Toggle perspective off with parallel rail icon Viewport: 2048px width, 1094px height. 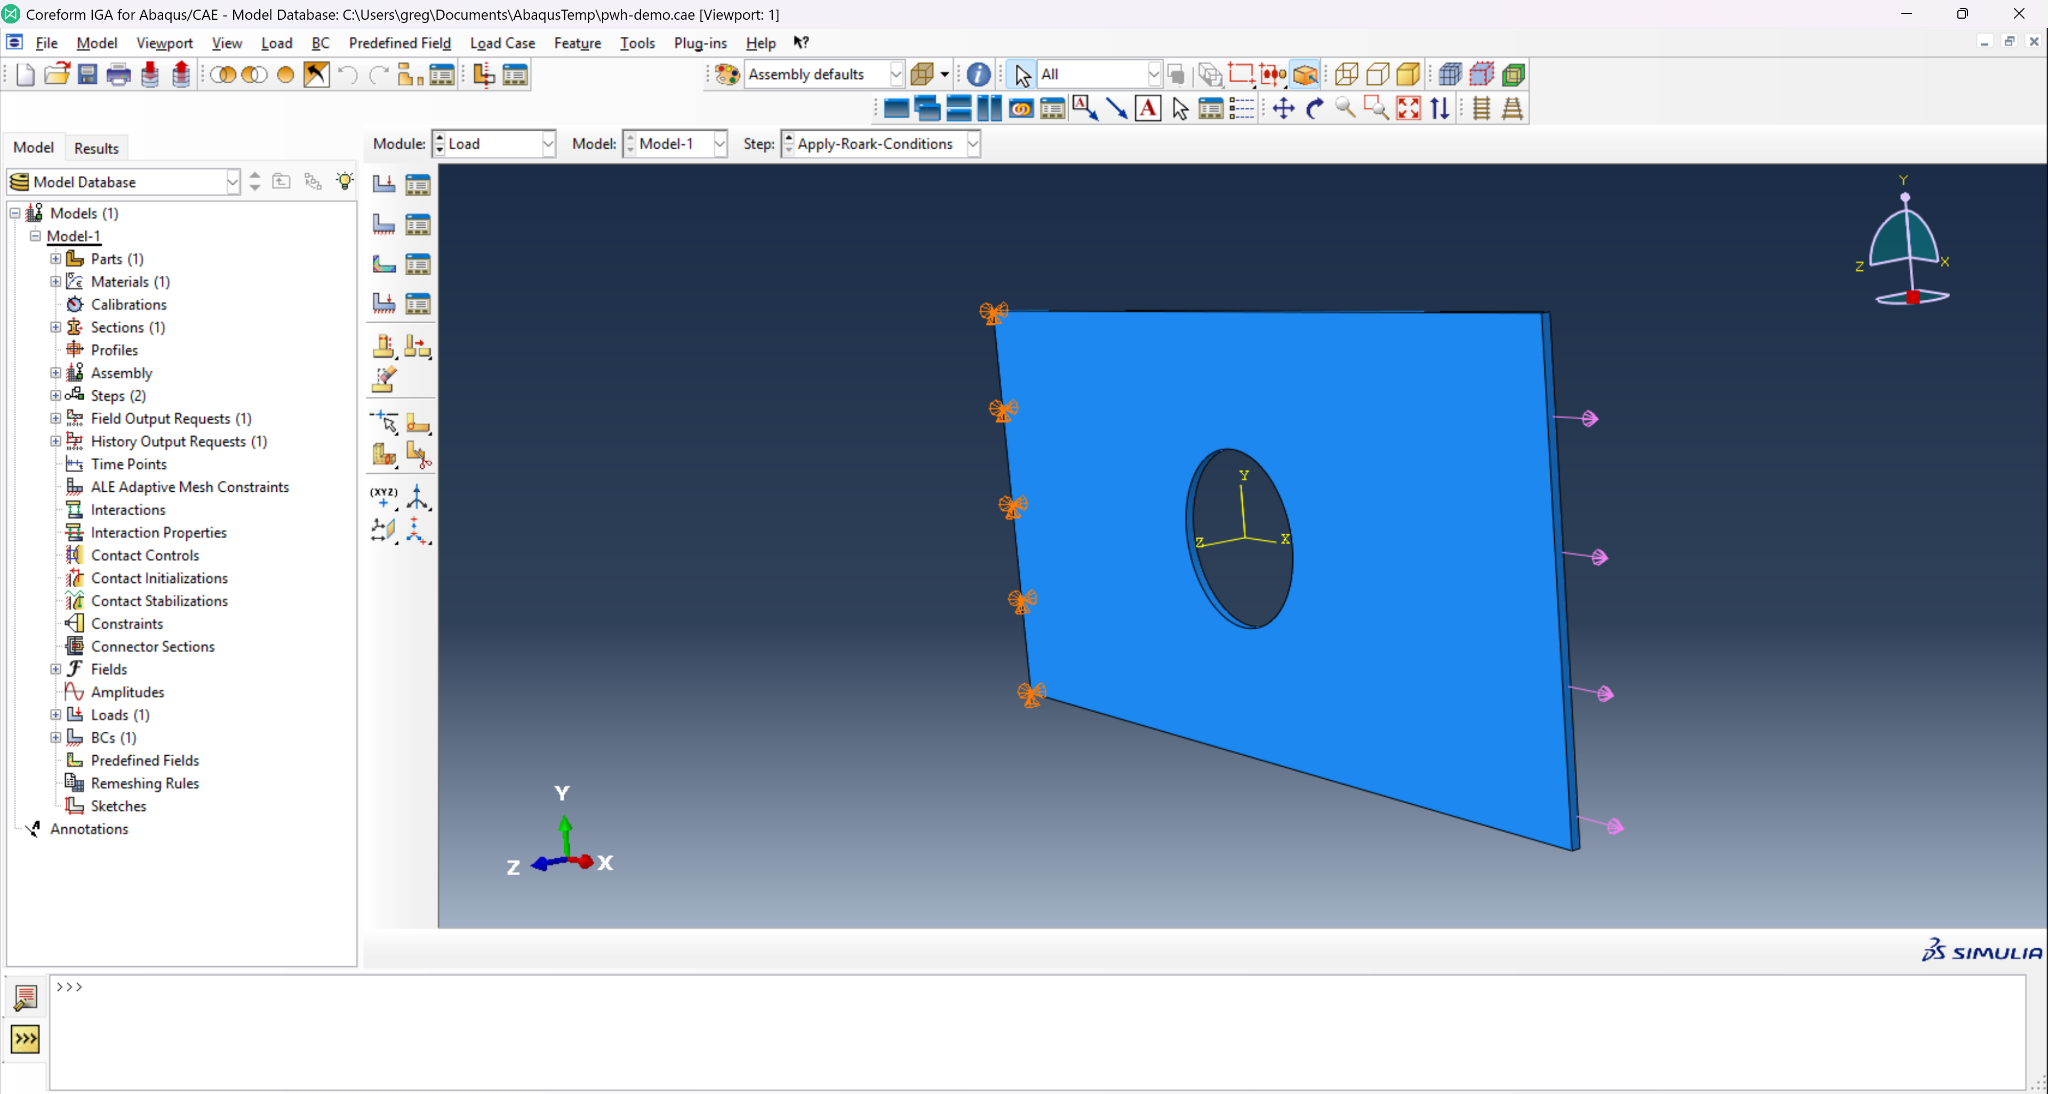tap(1482, 108)
